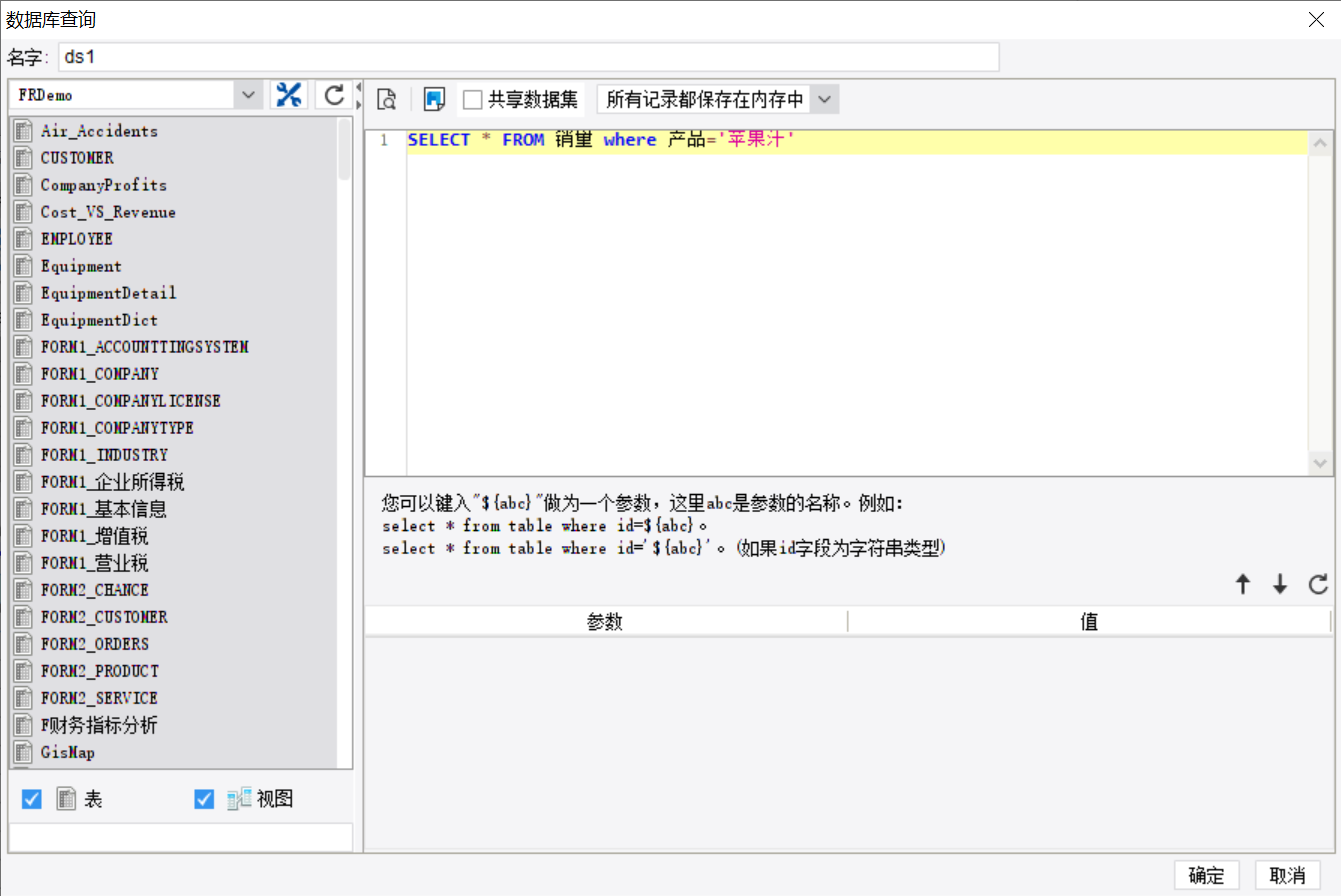Viewport: 1341px width, 896px height.
Task: Close the 数据库查询 dialog
Action: click(1317, 19)
